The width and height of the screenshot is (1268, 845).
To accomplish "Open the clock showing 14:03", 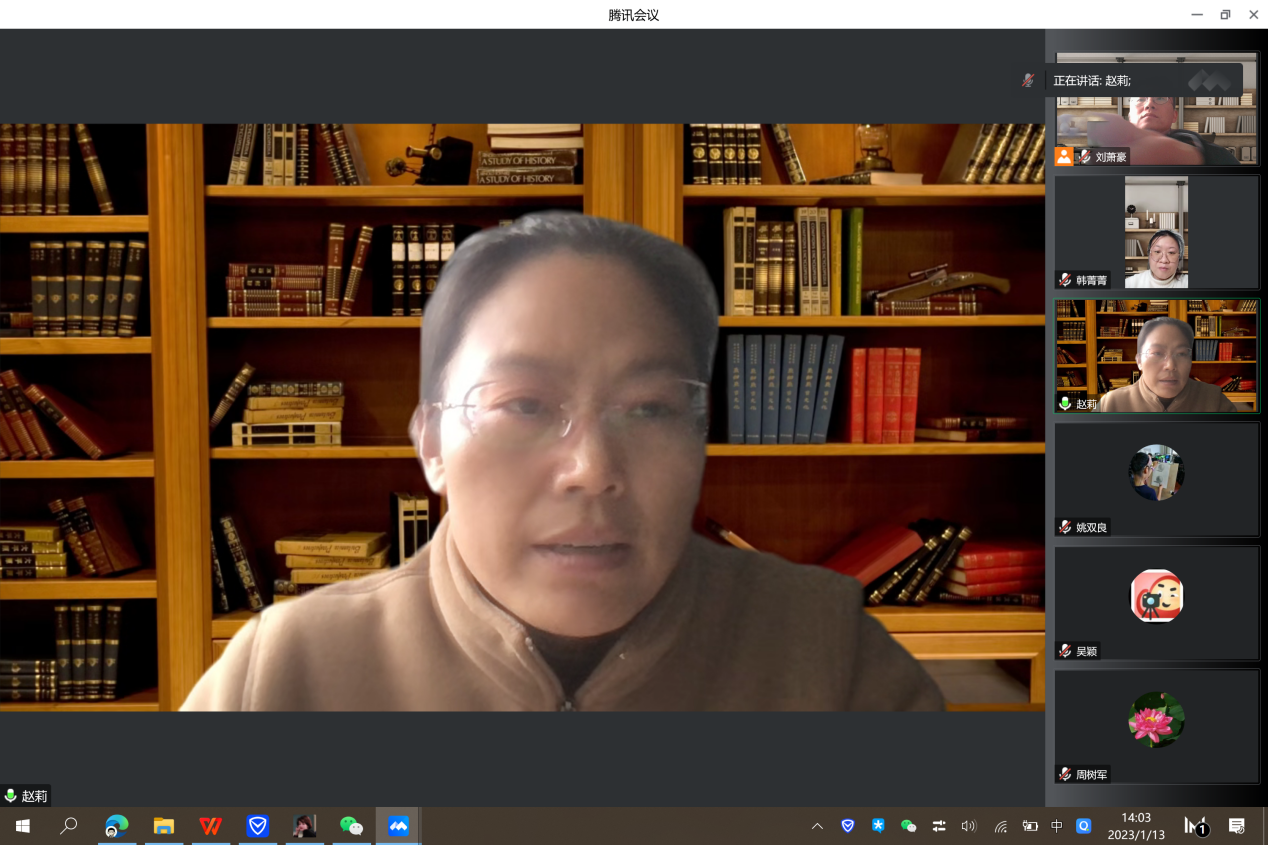I will [x=1135, y=826].
